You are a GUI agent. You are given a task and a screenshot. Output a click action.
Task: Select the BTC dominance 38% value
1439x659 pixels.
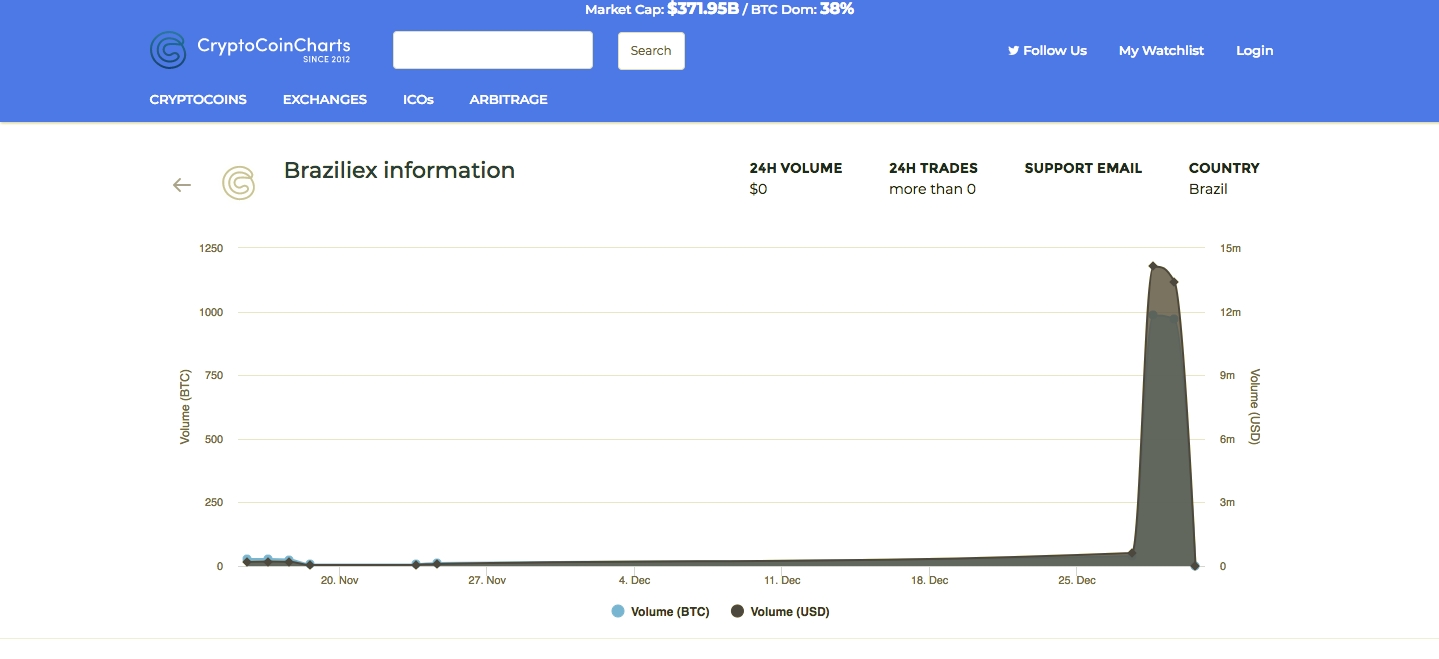(837, 9)
